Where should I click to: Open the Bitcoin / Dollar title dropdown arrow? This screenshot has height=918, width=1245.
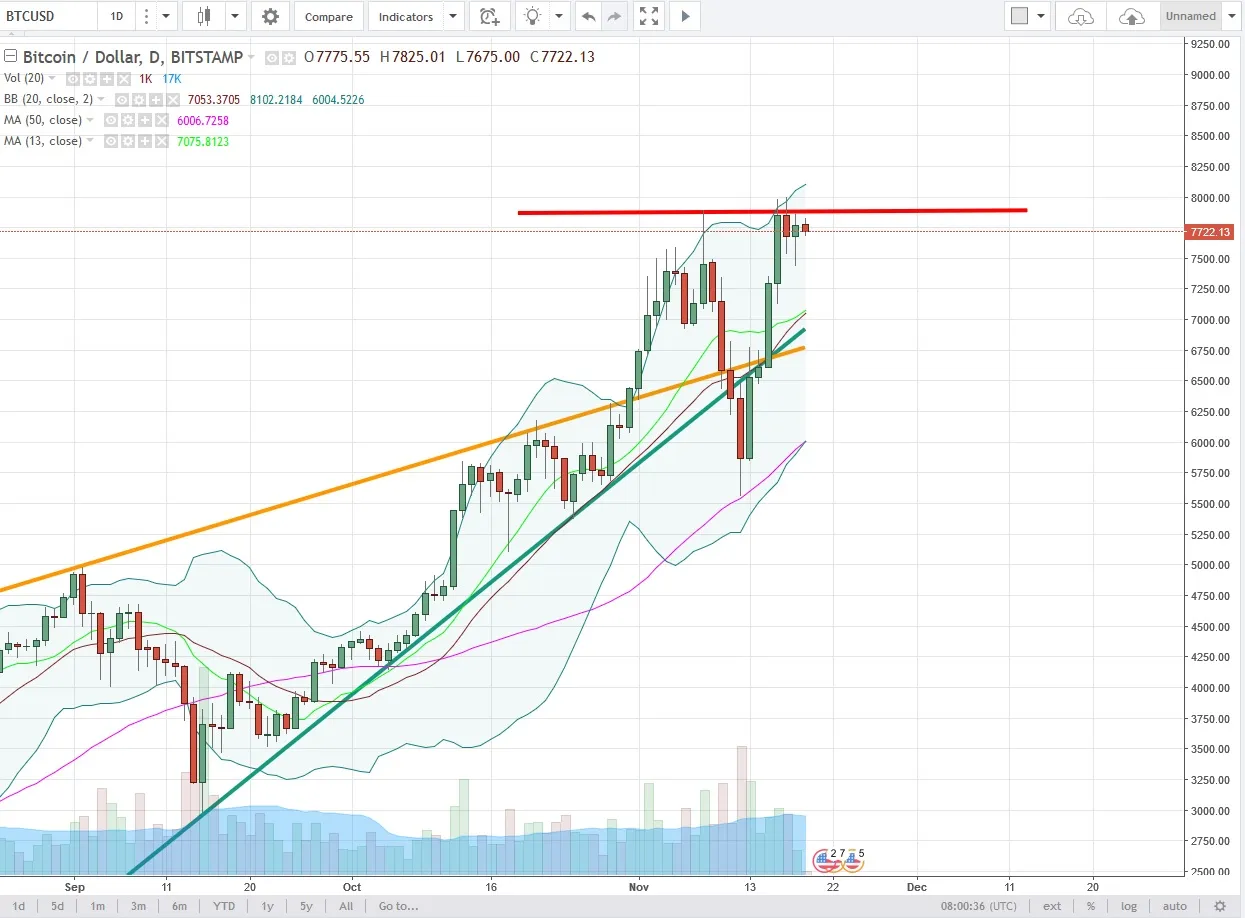coord(251,58)
